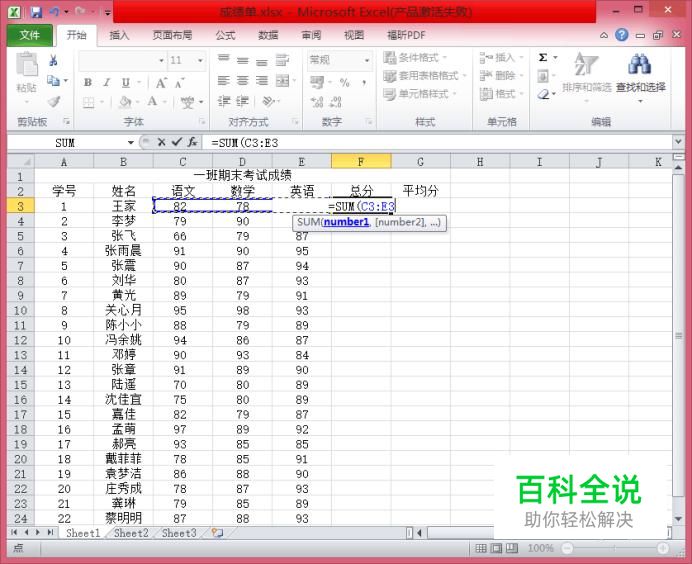Image resolution: width=692 pixels, height=564 pixels.
Task: Click the Copy icon
Action: coord(53,81)
